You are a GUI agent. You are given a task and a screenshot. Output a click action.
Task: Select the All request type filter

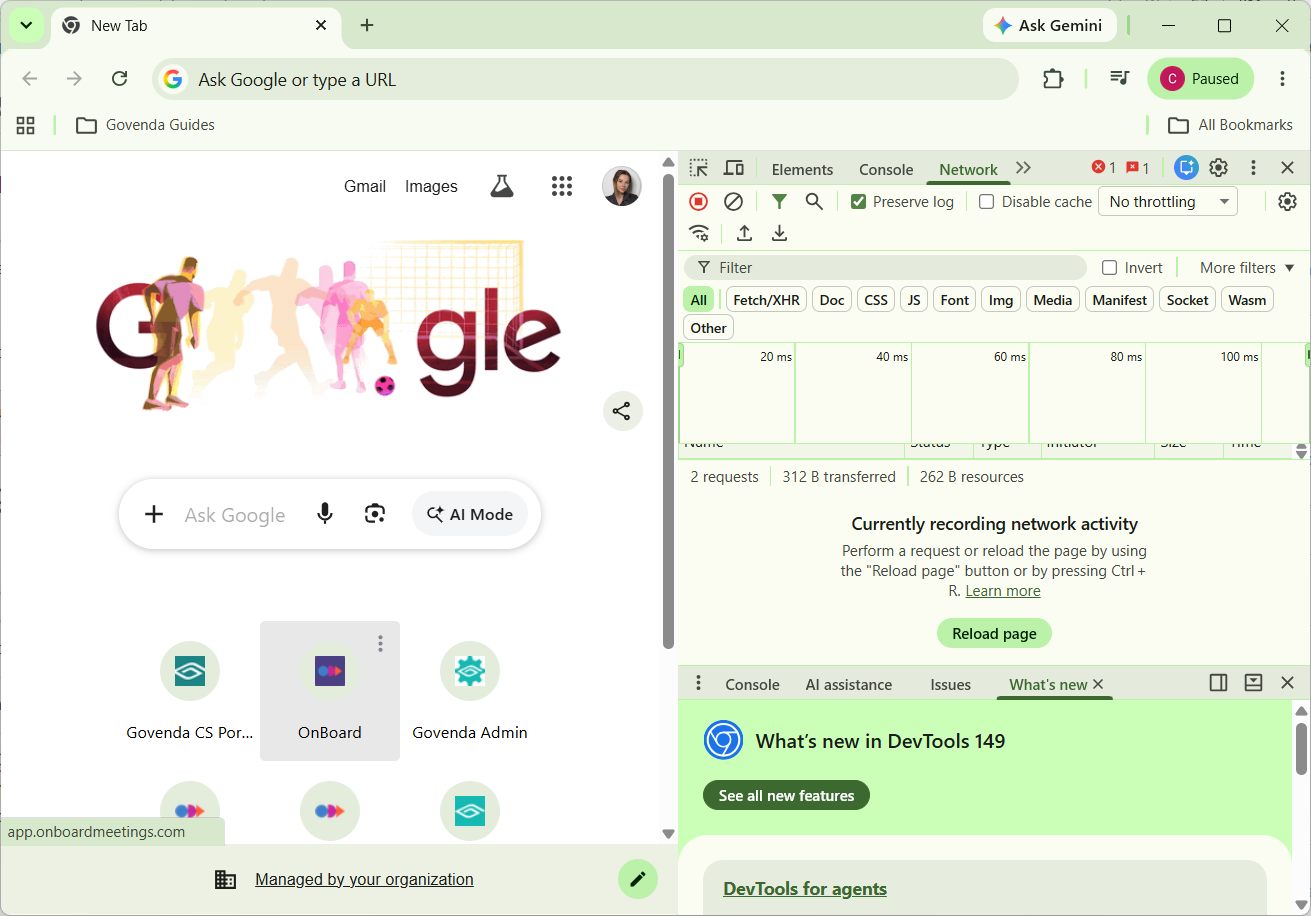point(698,300)
